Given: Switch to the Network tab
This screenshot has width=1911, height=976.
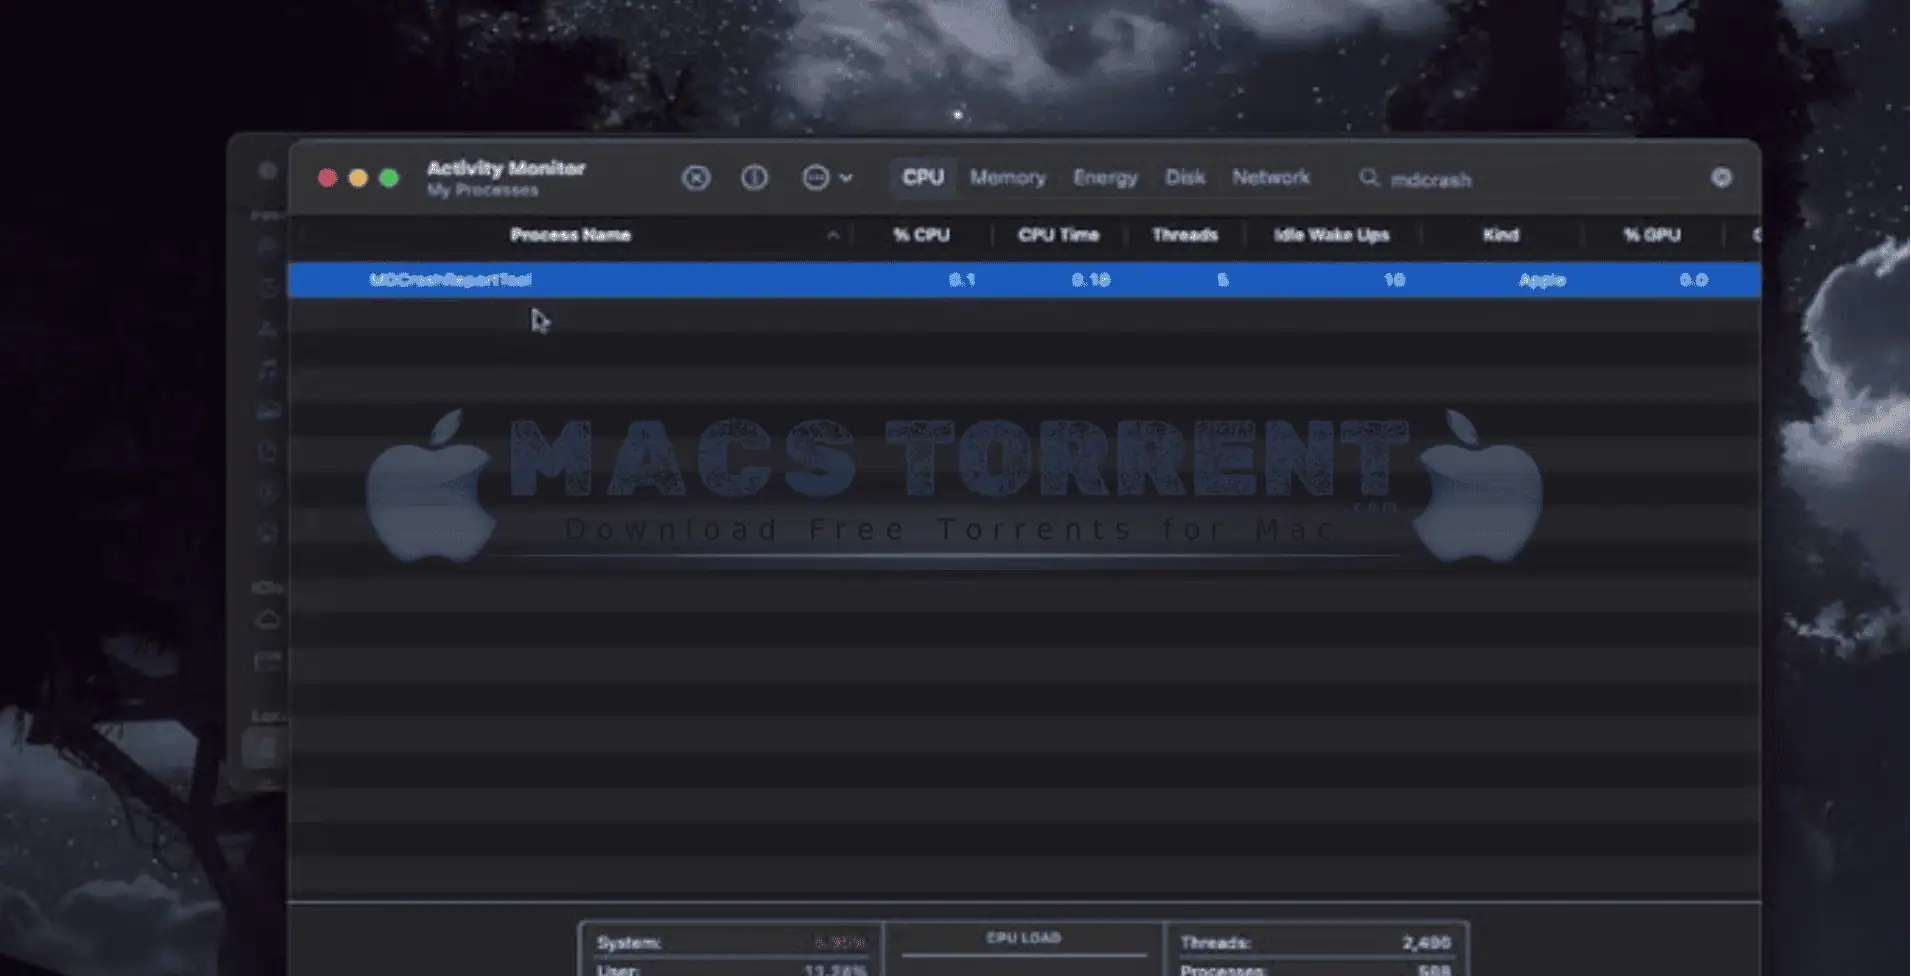Looking at the screenshot, I should click(1271, 177).
